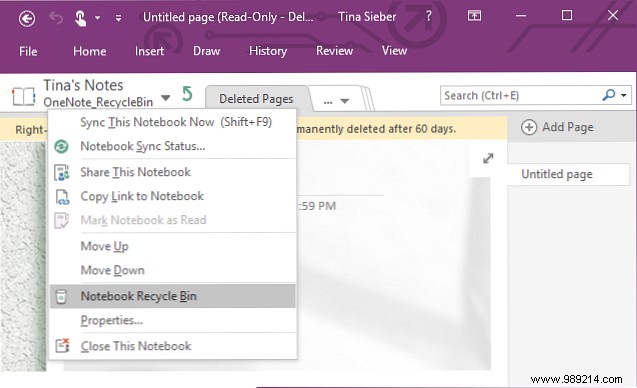Viewport: 637px width, 388px height.
Task: Select Untitled page in page list
Action: 569,174
